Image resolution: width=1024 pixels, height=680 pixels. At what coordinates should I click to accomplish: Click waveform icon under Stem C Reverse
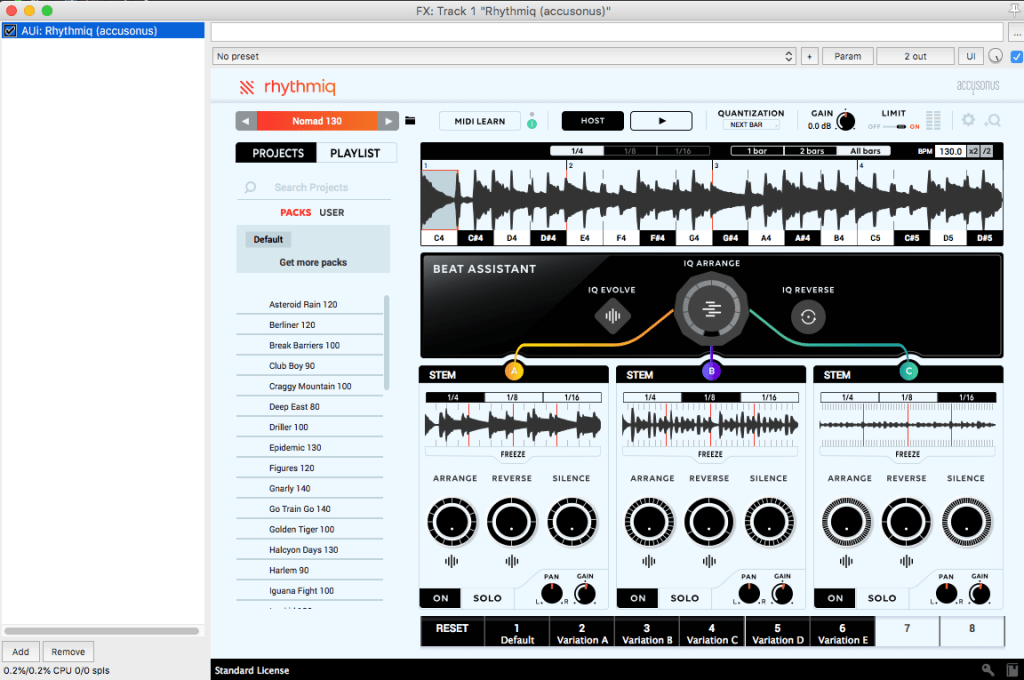coord(906,560)
